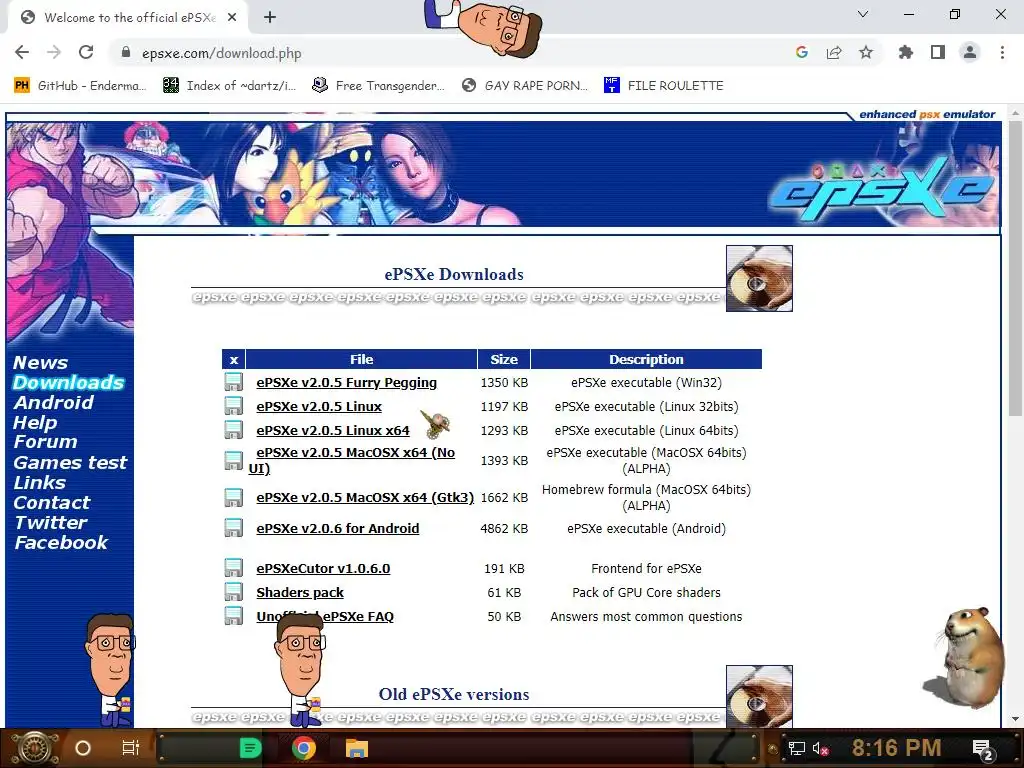Open the Games test sidebar link
Image resolution: width=1024 pixels, height=768 pixels.
click(71, 462)
